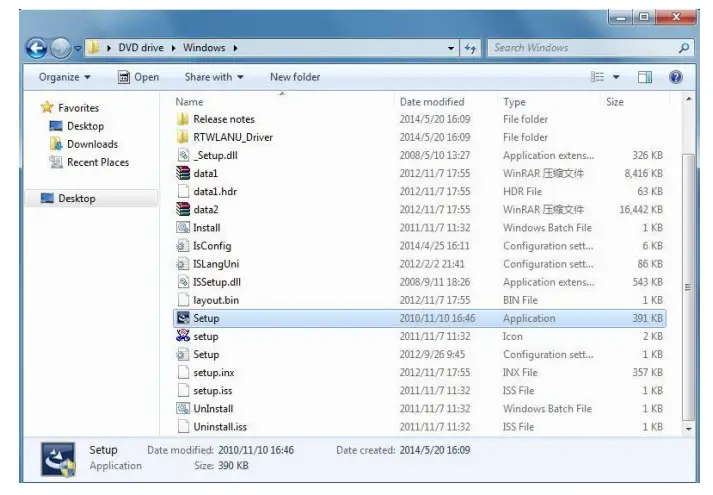Click Open in the toolbar
Screen dimensions: 713x495
[139, 77]
